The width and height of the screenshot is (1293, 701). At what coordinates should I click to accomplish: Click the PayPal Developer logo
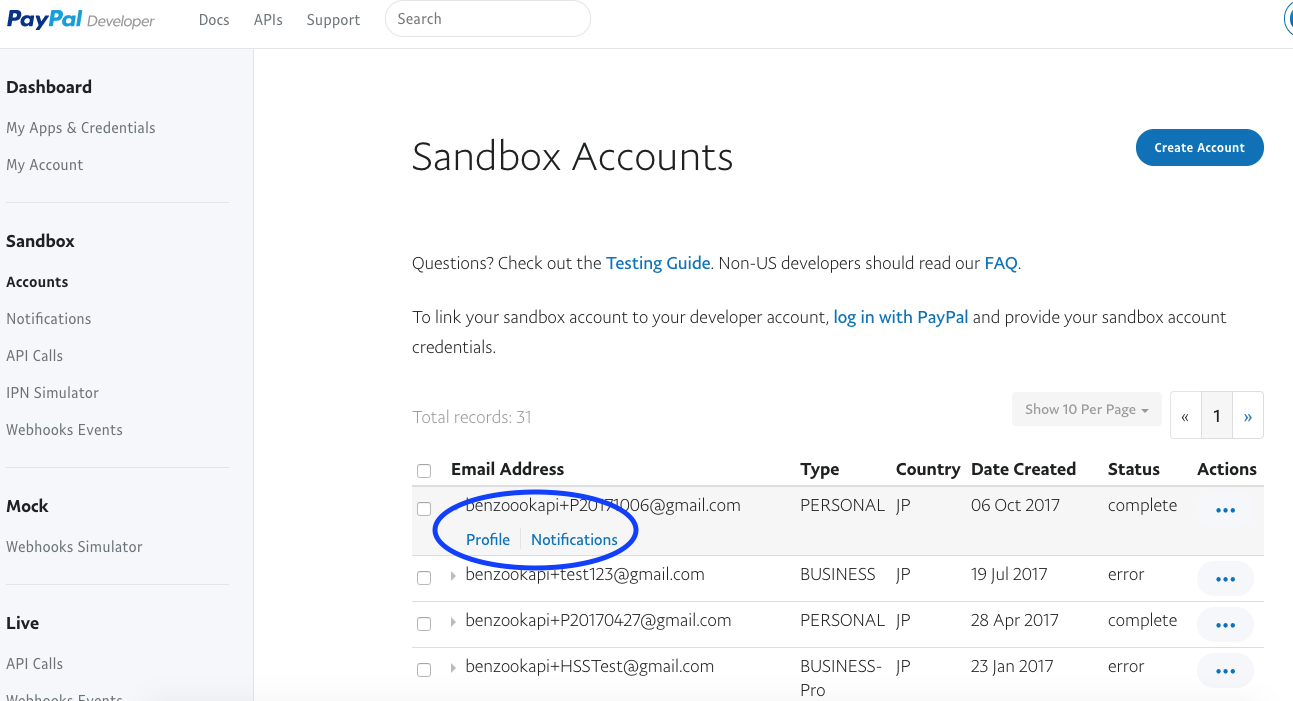(81, 20)
